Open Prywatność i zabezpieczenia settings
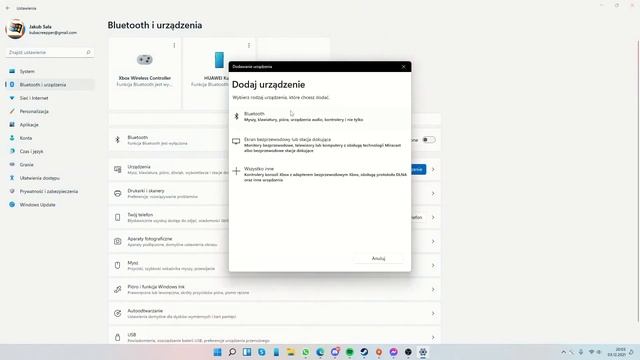This screenshot has width=640, height=360. coord(50,191)
